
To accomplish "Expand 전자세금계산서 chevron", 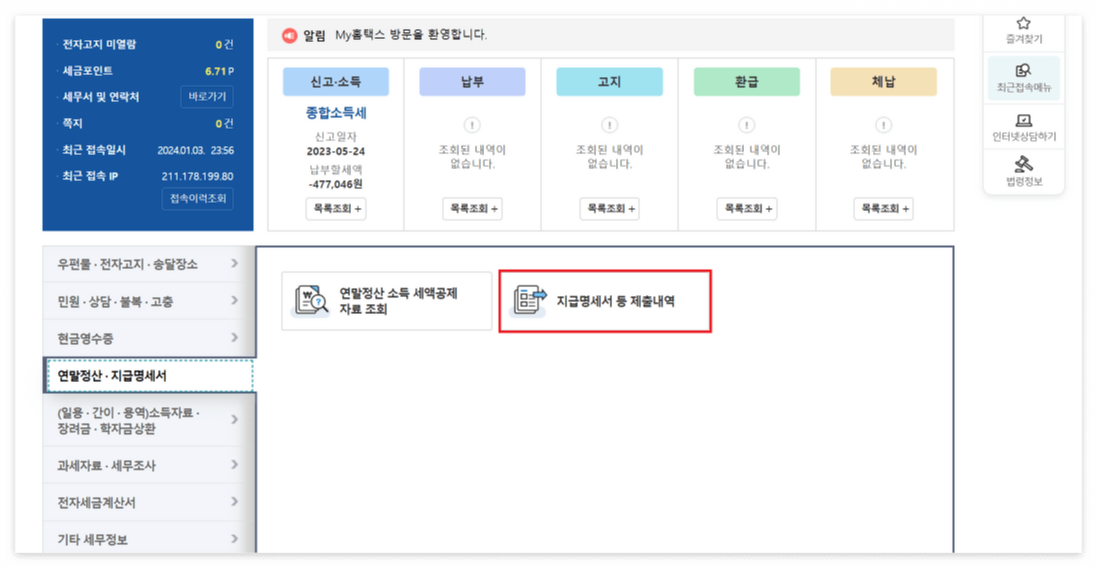I will tap(234, 502).
